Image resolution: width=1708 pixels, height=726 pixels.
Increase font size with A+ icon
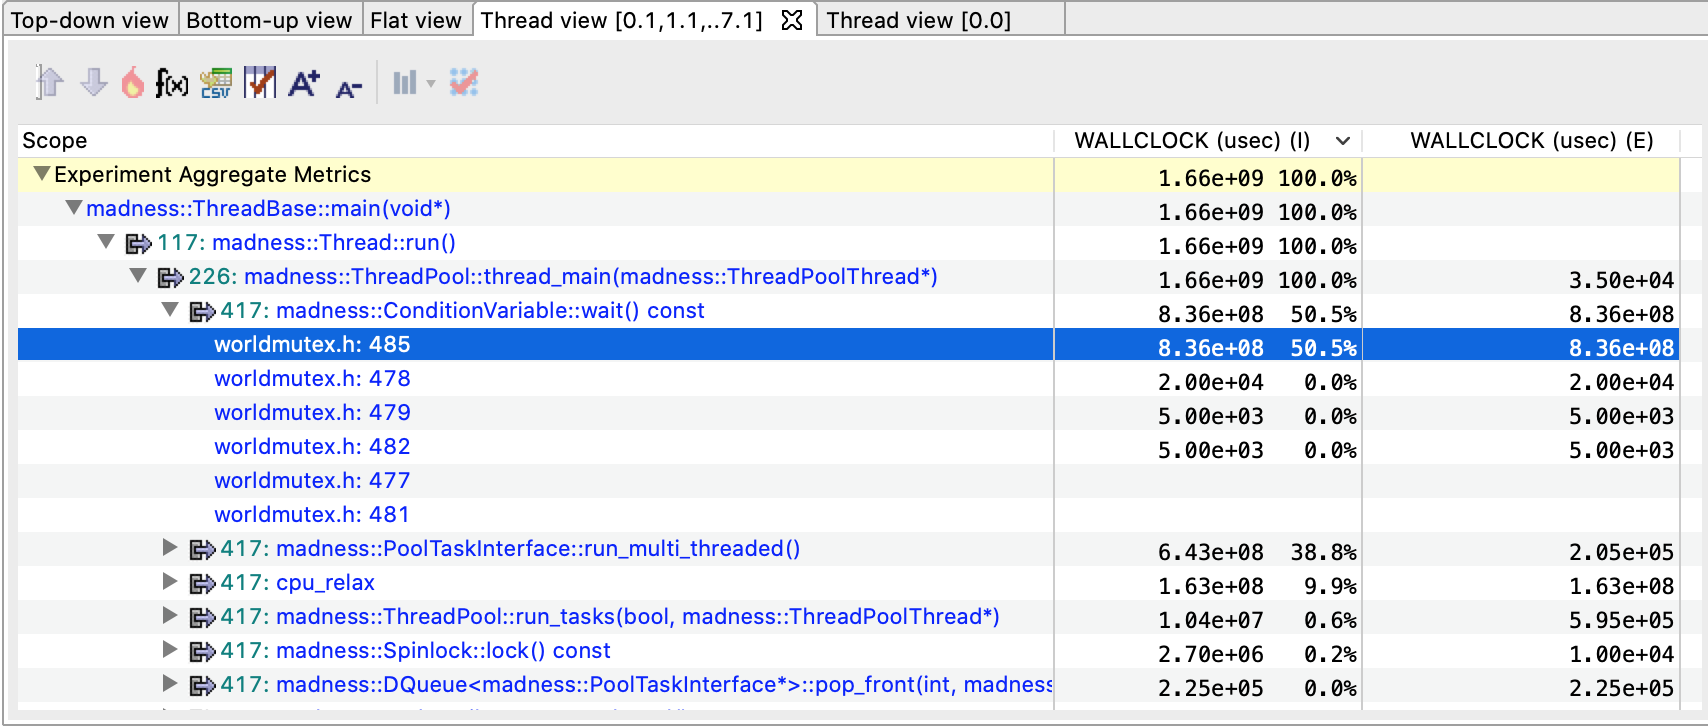[304, 82]
